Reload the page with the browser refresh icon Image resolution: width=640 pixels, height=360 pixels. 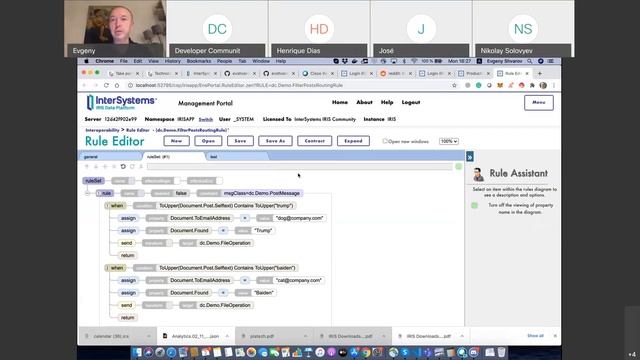click(106, 85)
